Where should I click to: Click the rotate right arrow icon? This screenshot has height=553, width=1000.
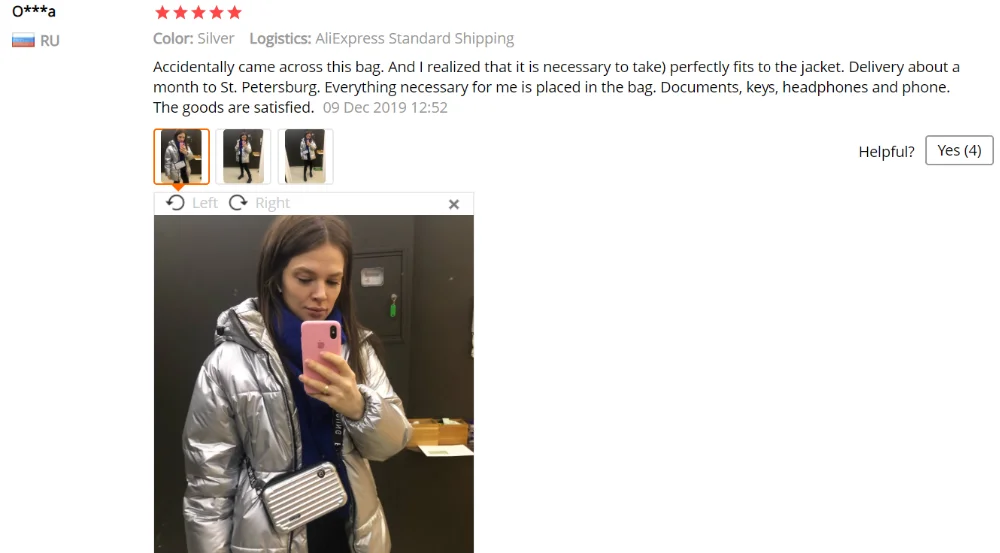238,203
